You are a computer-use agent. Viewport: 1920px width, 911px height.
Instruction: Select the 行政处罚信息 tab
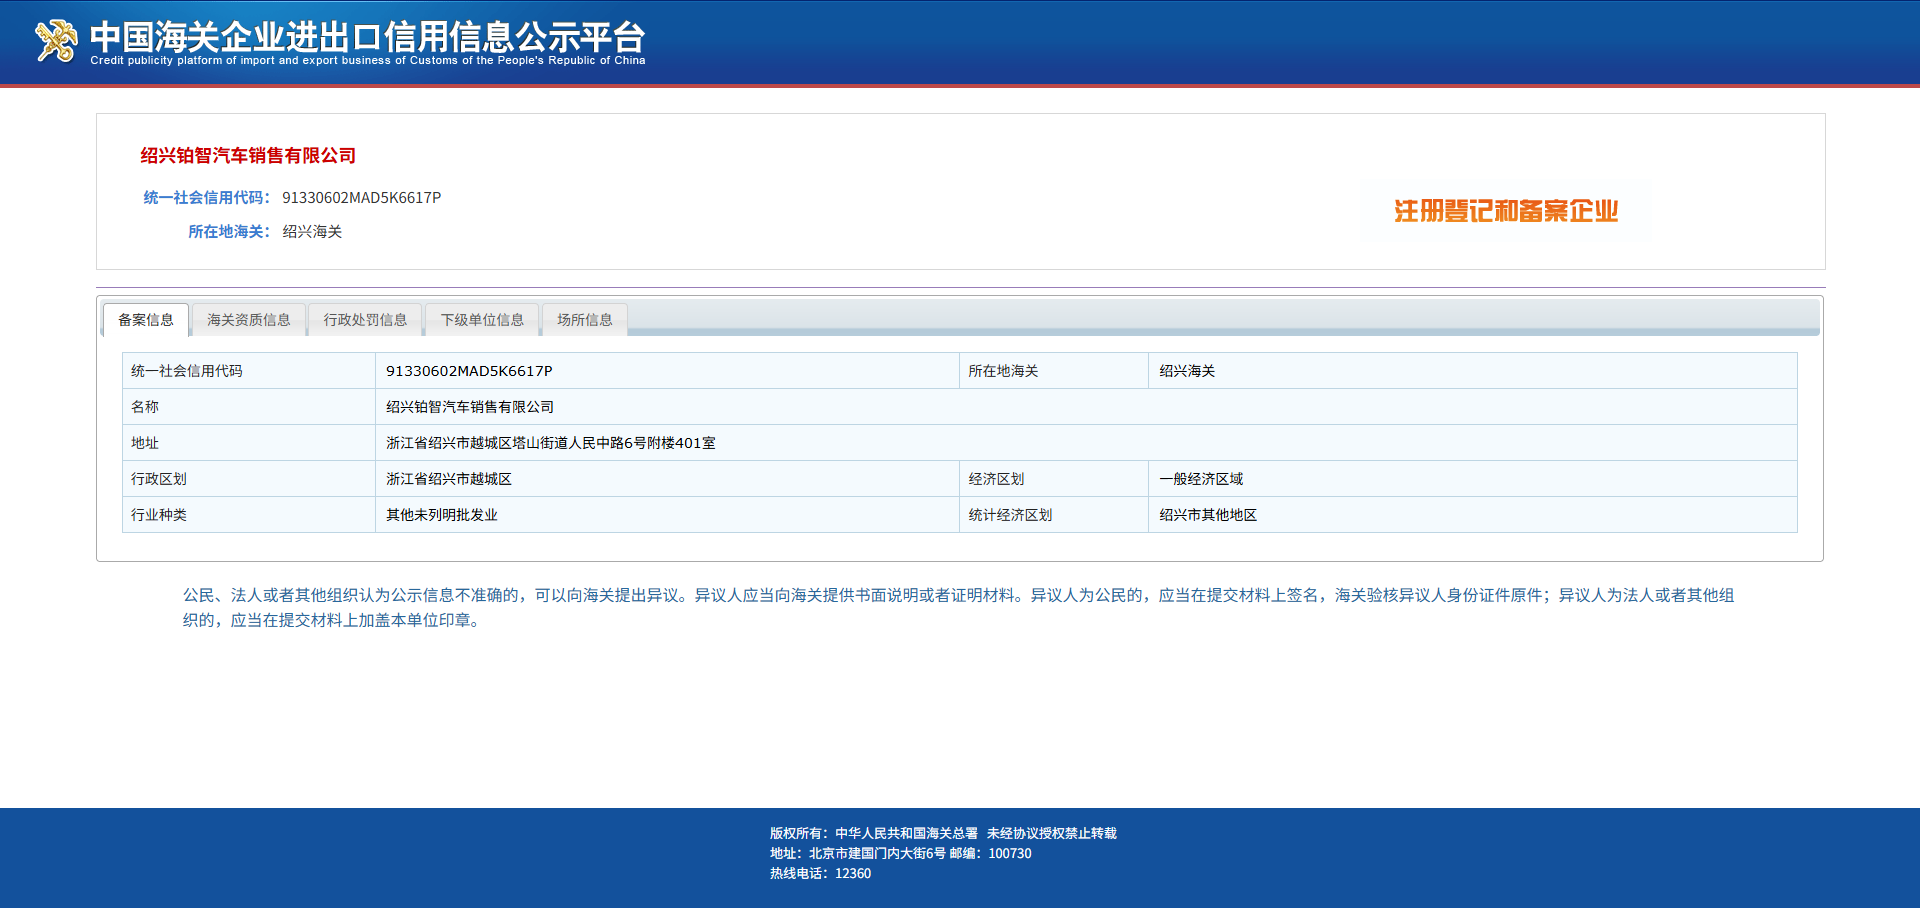click(365, 320)
